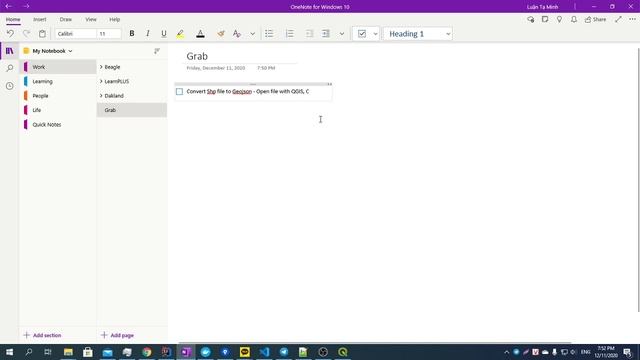Navigate back with the title bar arrow

[x=9, y=6]
